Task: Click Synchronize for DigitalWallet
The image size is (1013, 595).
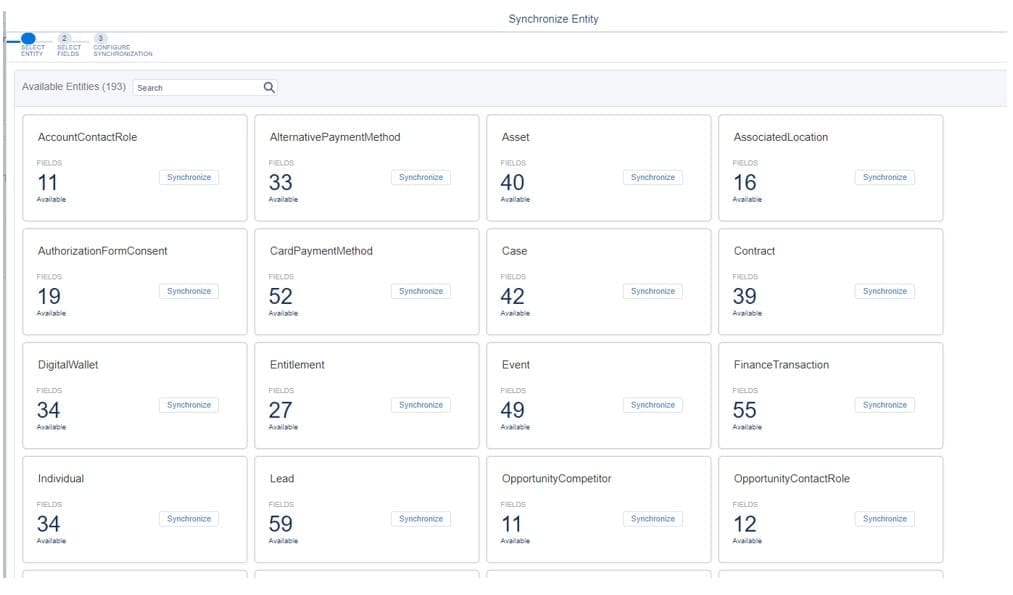Action: click(189, 405)
